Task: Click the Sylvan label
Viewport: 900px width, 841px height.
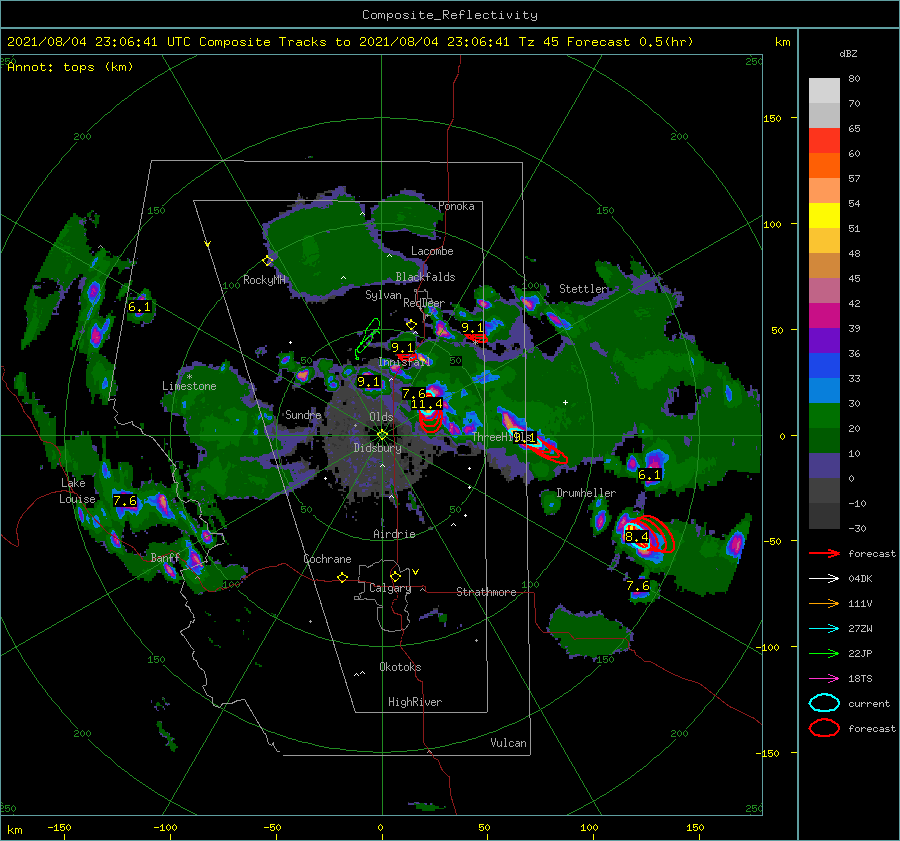Action: click(383, 295)
